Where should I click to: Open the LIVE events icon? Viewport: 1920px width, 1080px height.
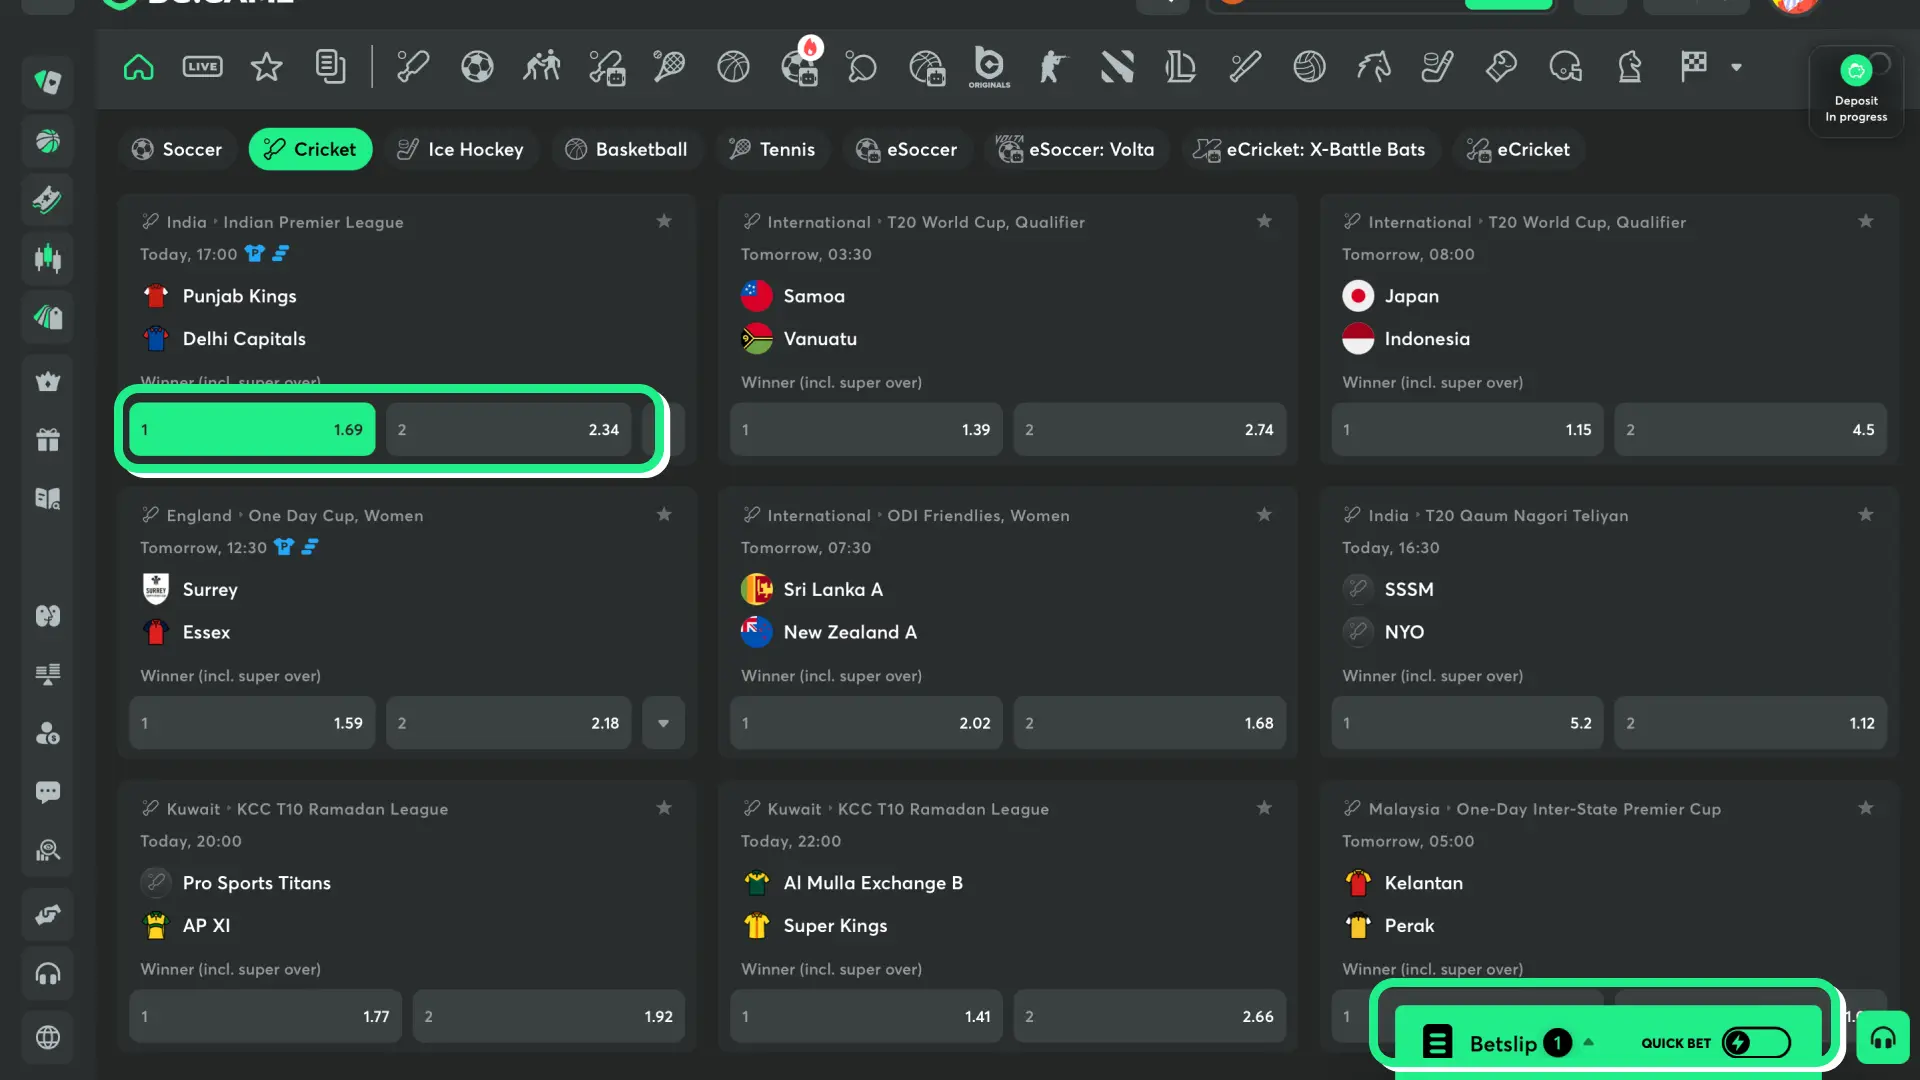tap(202, 67)
